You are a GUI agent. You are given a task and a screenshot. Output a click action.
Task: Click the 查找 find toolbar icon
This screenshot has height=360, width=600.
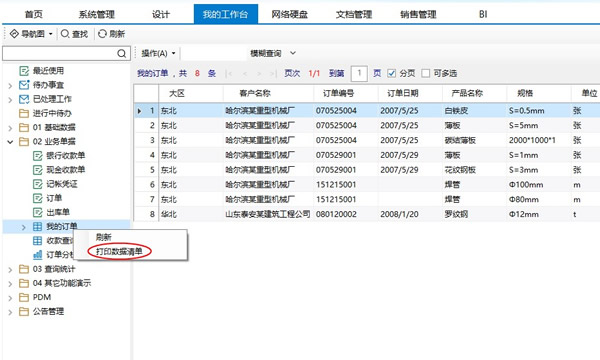pyautogui.click(x=65, y=34)
